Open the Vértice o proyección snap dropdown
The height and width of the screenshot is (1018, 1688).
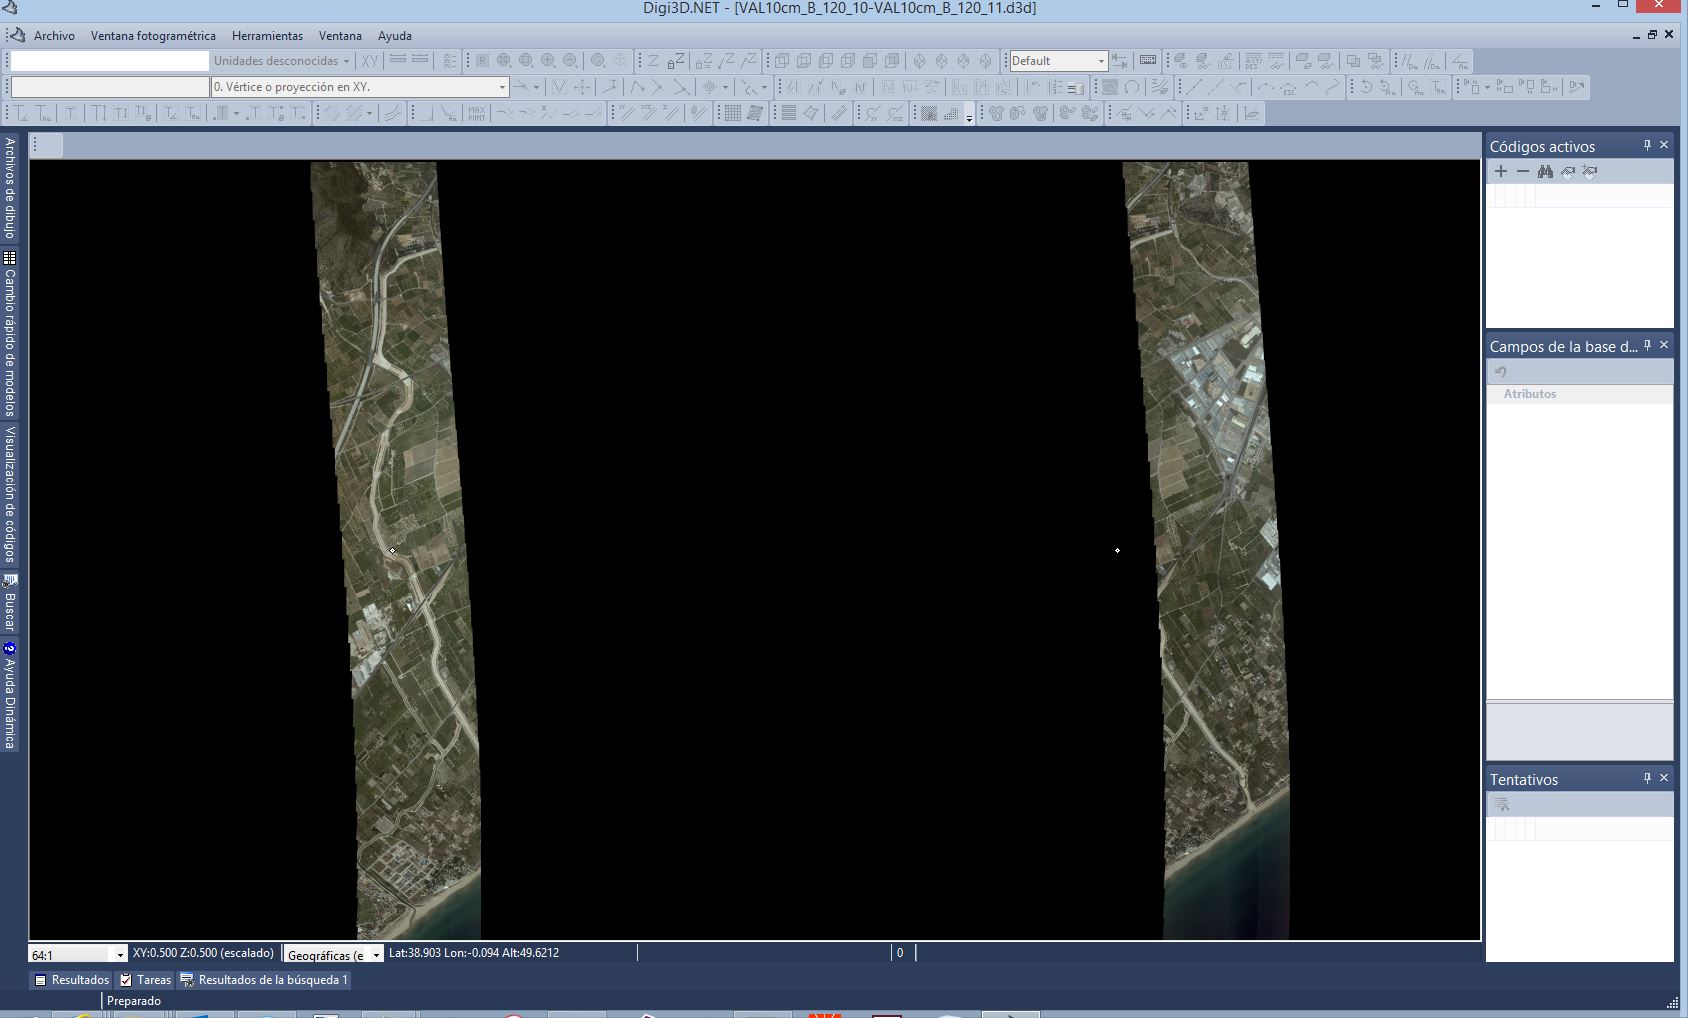[502, 88]
